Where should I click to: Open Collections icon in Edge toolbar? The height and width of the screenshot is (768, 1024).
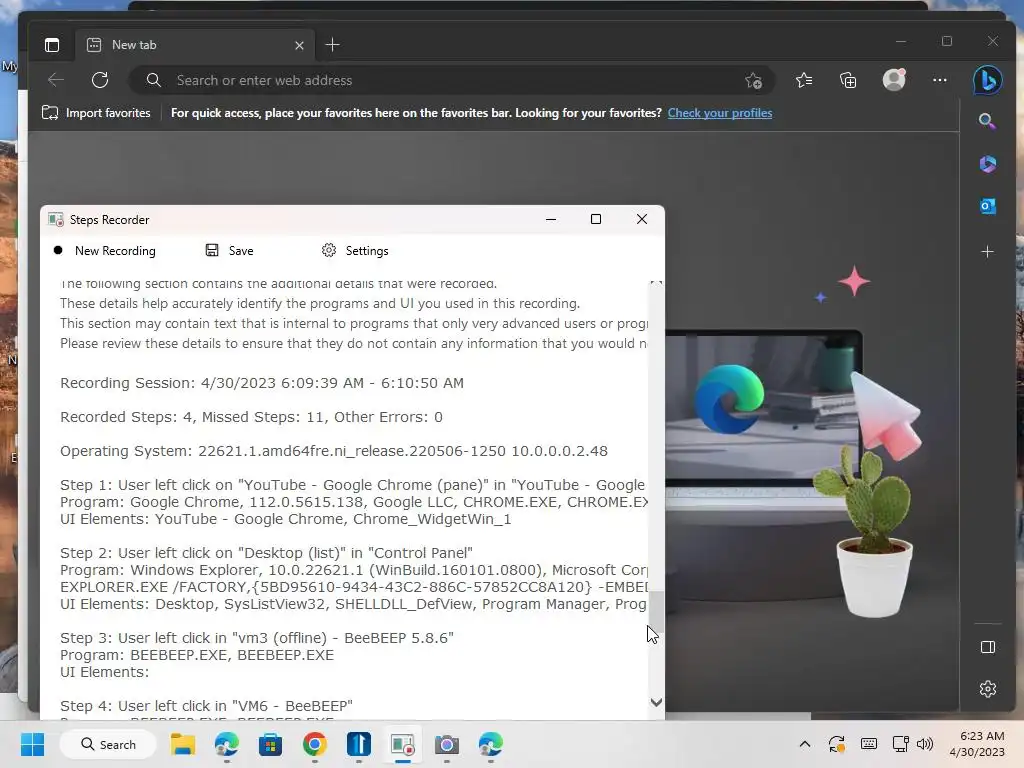tap(848, 80)
